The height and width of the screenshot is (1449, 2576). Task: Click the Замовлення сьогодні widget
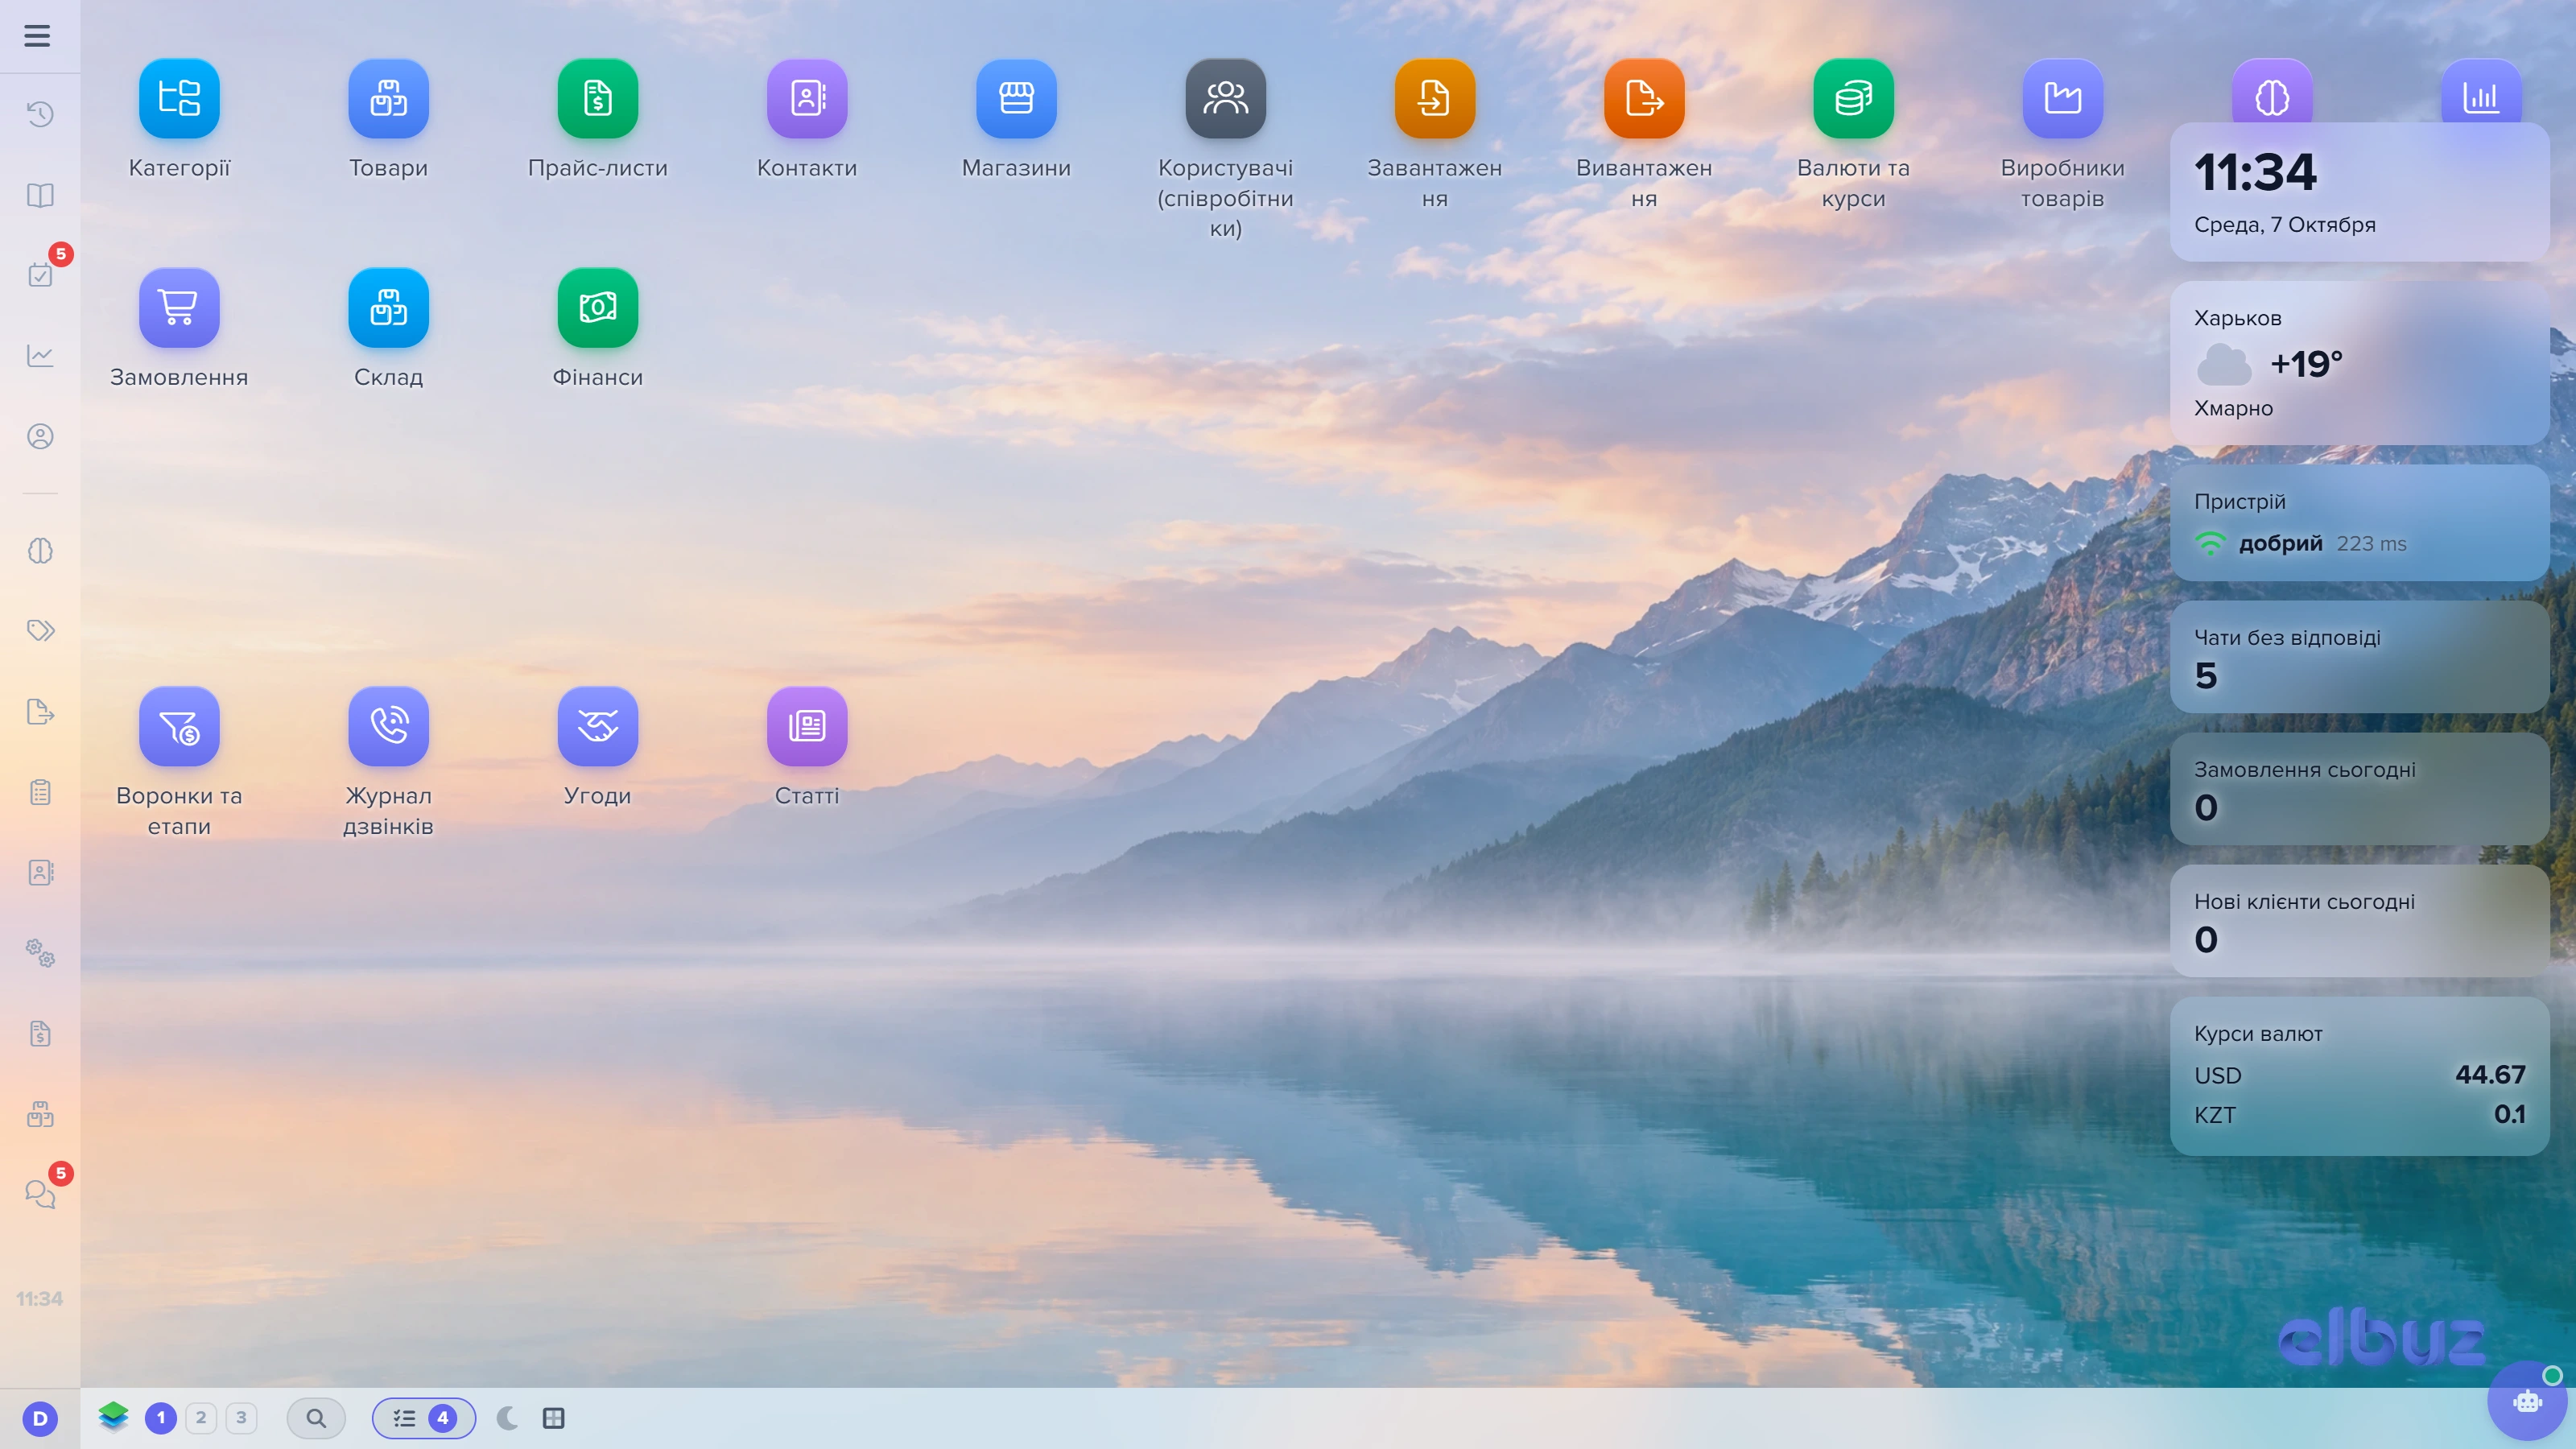(x=2359, y=789)
